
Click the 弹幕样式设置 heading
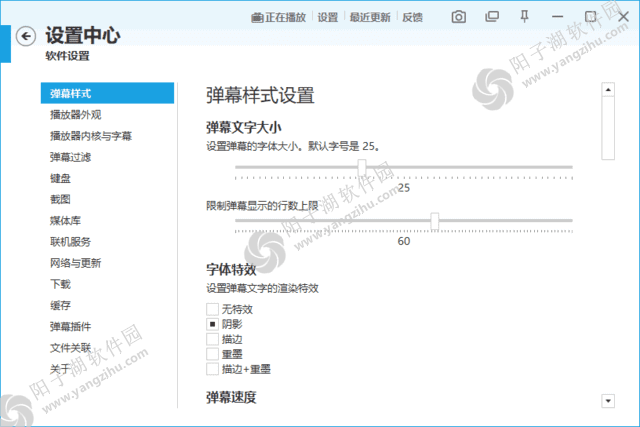point(260,96)
